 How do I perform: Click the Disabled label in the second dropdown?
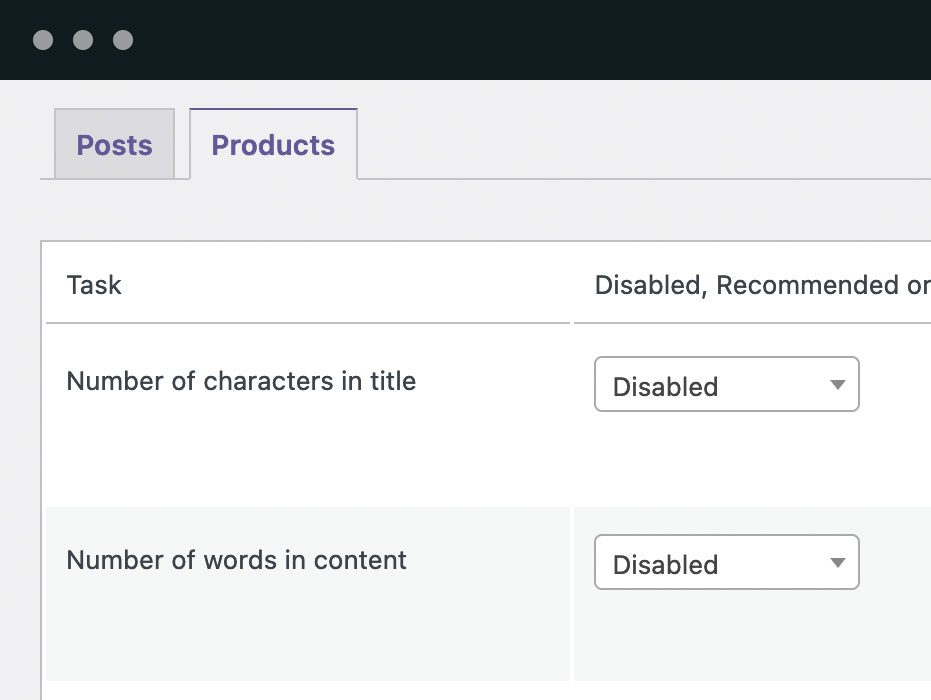[x=665, y=564]
